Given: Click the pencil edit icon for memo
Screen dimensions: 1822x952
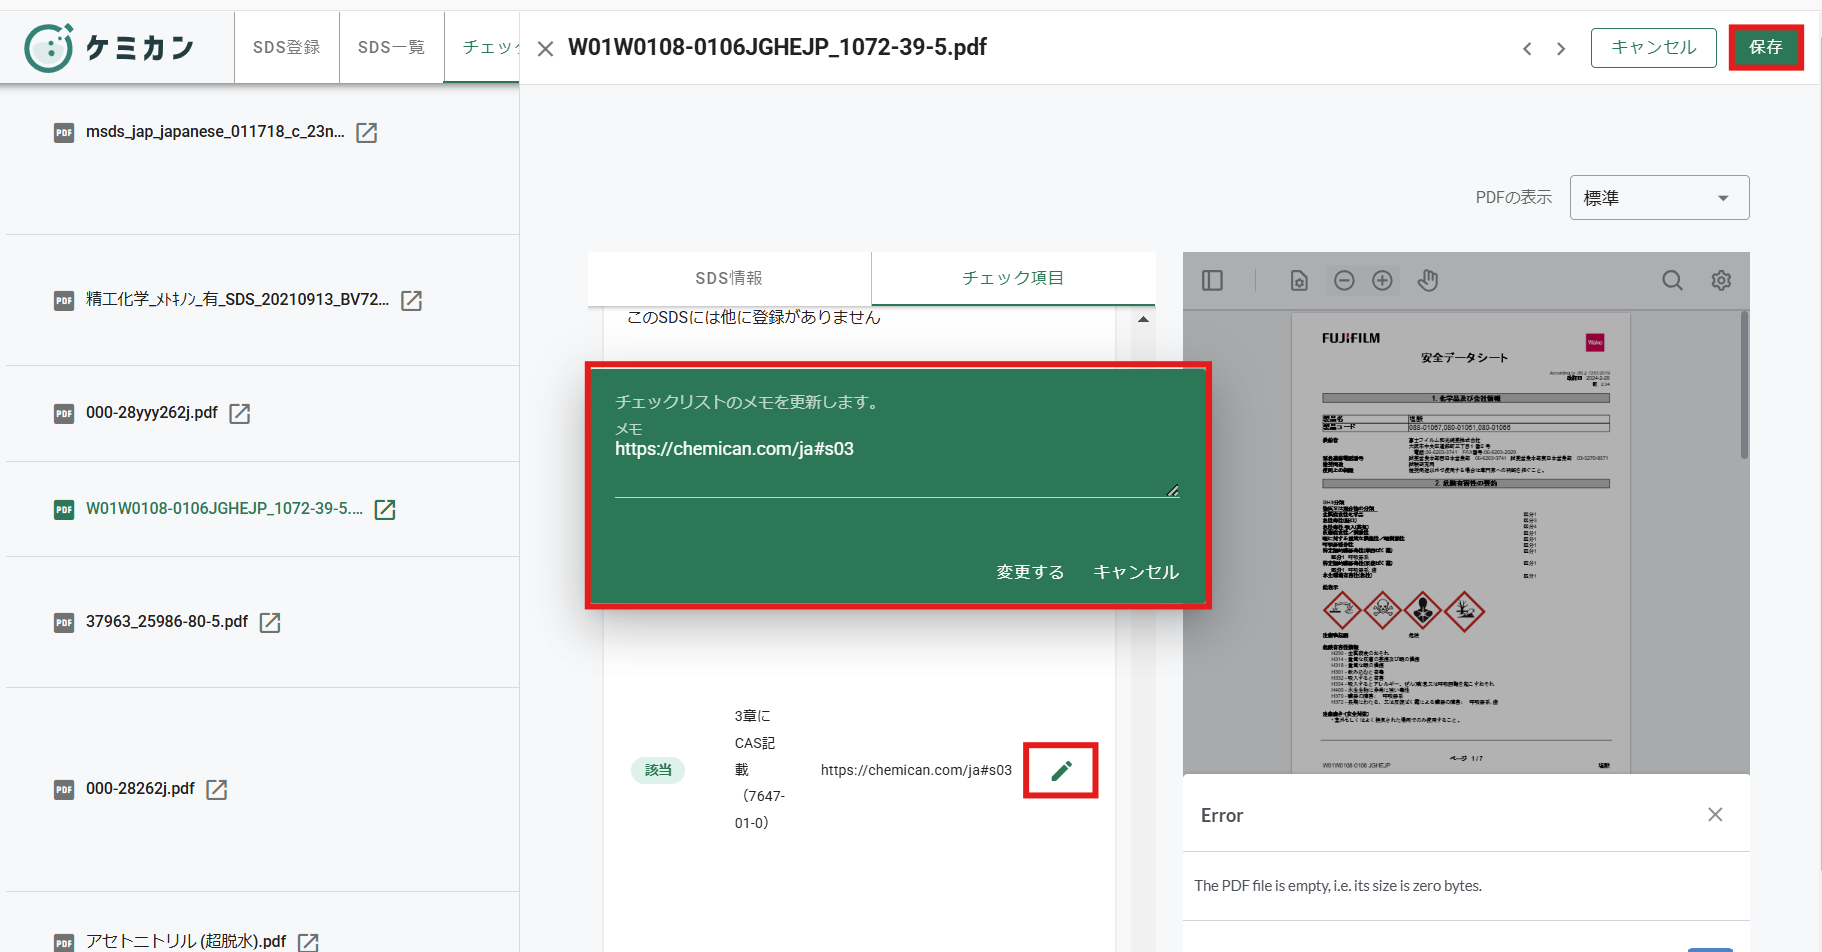Looking at the screenshot, I should (1061, 770).
